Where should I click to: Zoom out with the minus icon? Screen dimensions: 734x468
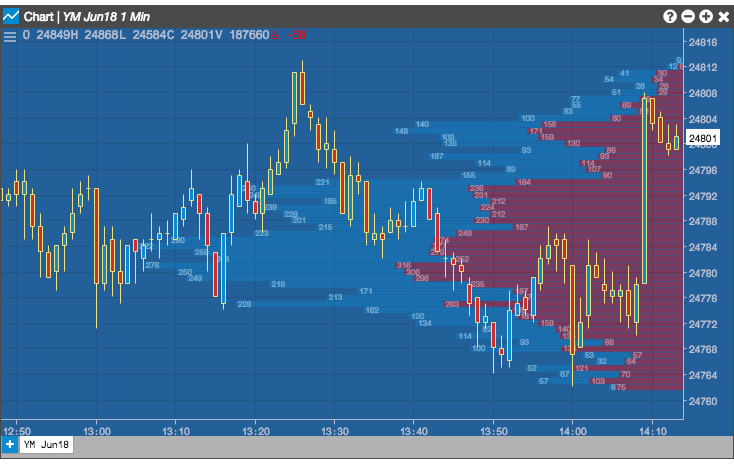[688, 17]
